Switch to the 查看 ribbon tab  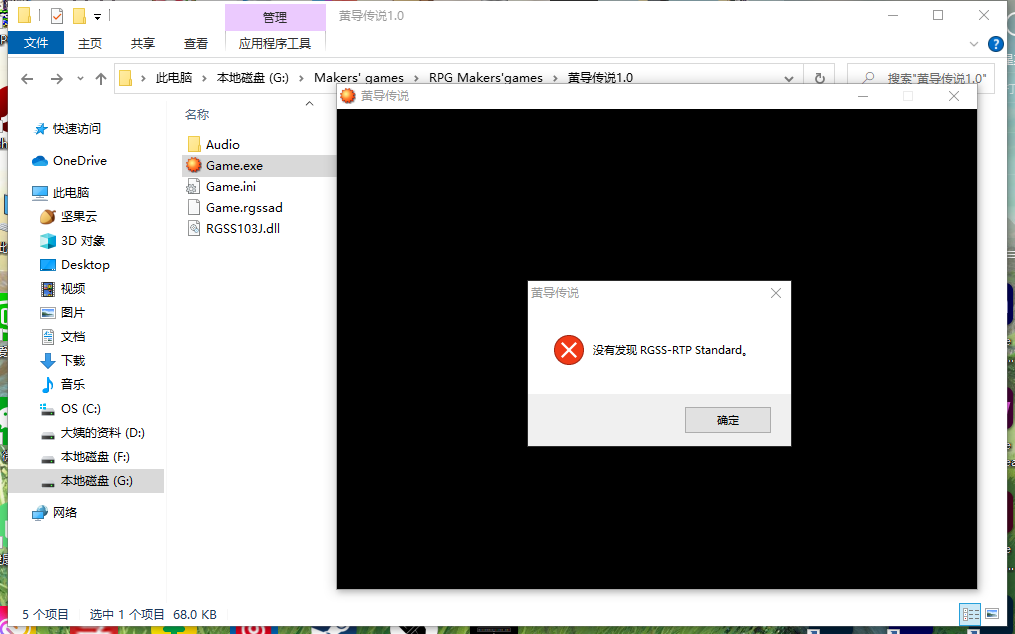[196, 43]
